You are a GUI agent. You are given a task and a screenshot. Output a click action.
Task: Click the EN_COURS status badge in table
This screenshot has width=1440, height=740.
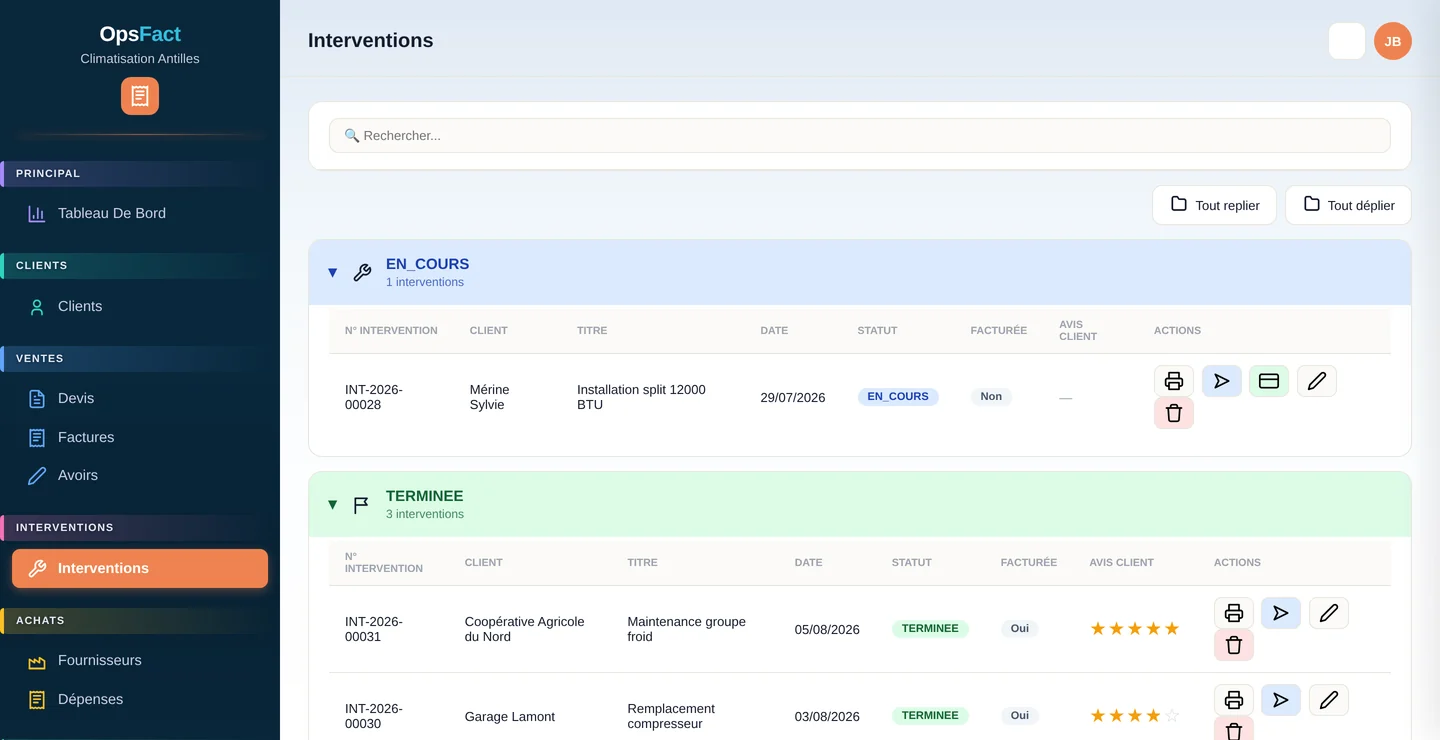(x=898, y=397)
